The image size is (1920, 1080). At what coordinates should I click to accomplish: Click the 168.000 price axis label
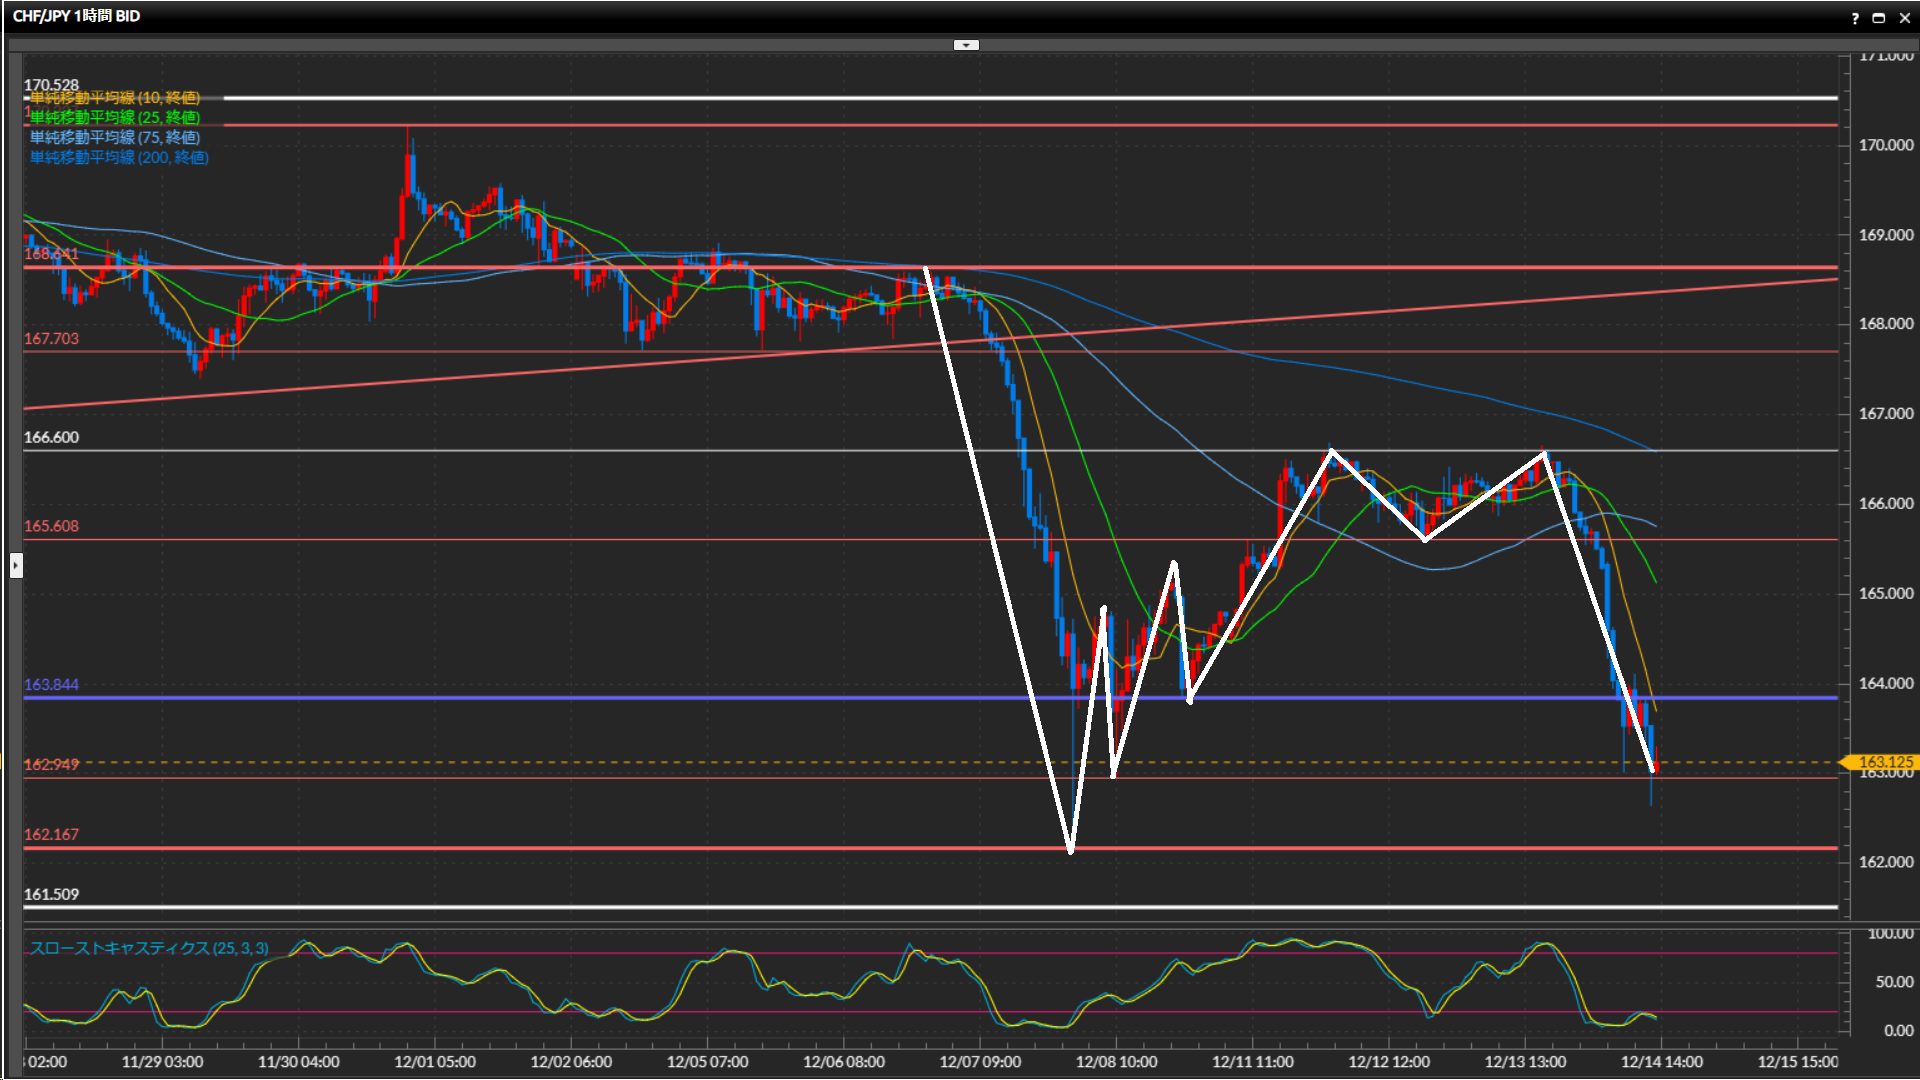click(1885, 324)
